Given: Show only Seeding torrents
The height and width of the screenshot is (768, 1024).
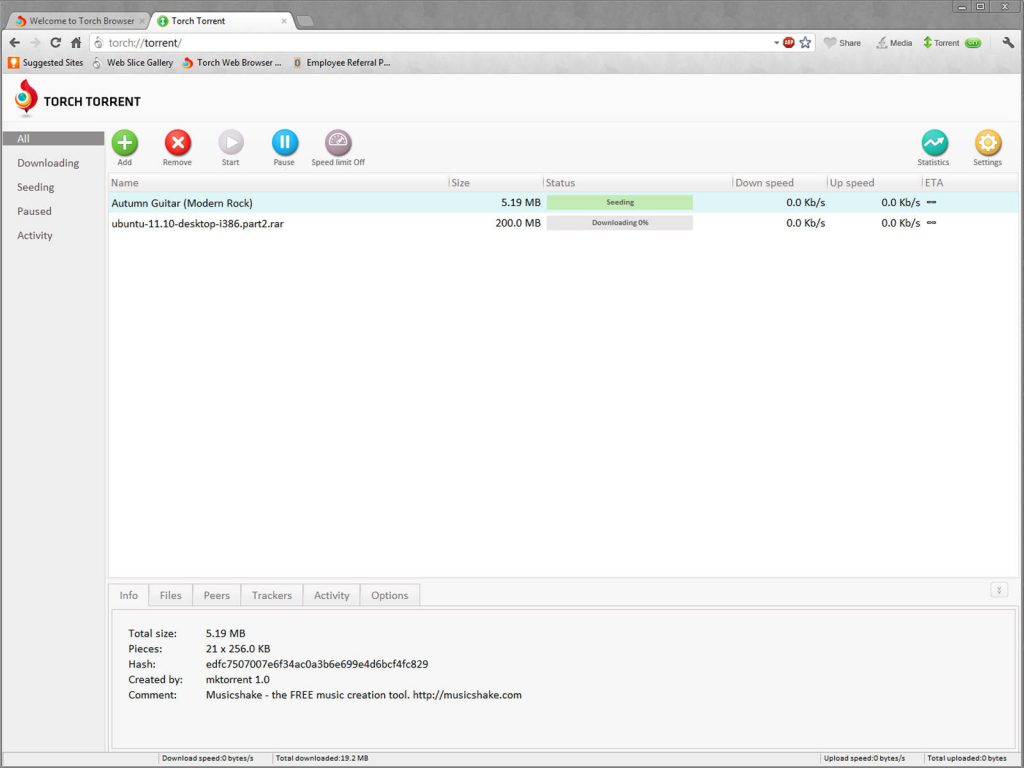Looking at the screenshot, I should pos(35,187).
